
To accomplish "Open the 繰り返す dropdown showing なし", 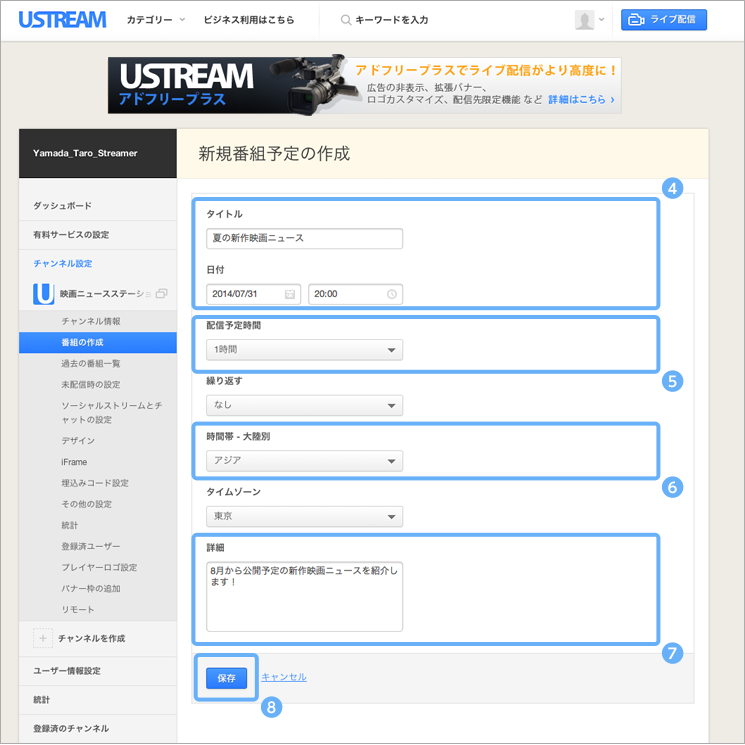I will [305, 405].
